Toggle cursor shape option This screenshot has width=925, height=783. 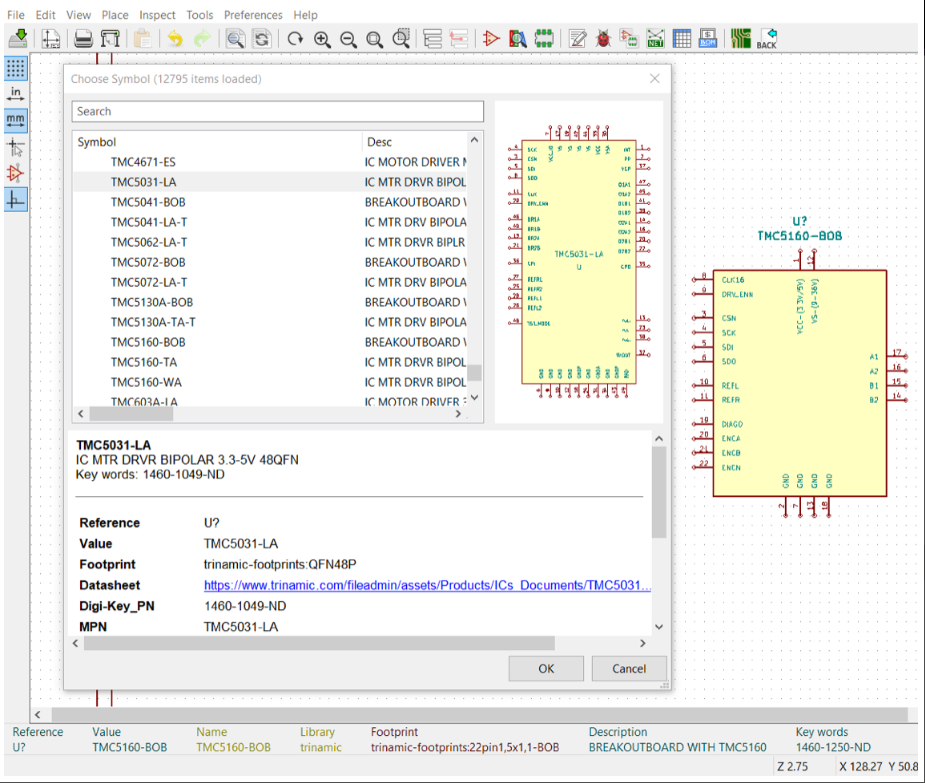point(15,148)
